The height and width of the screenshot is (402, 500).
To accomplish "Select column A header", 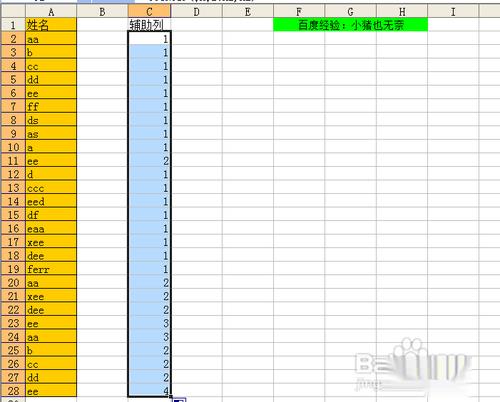I will [51, 12].
